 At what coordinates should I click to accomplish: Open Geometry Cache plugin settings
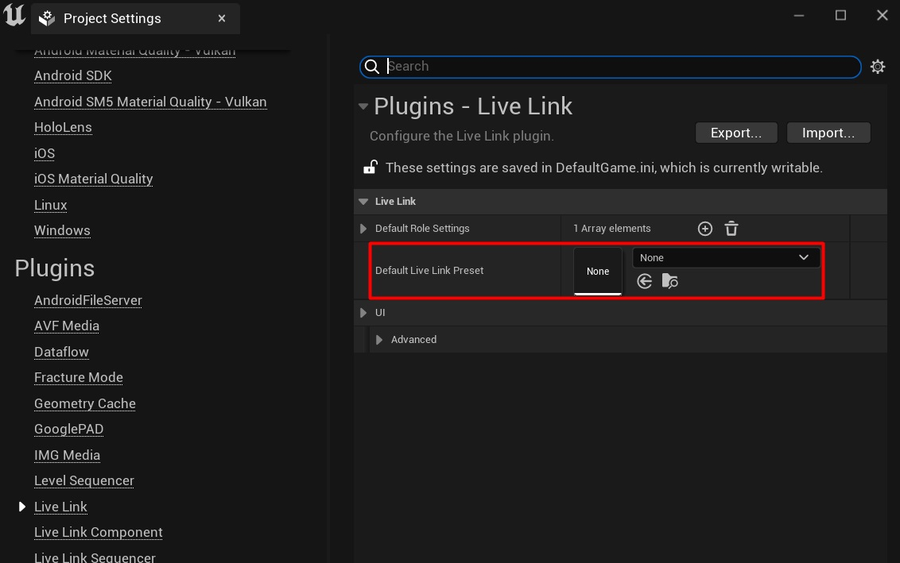(85, 403)
